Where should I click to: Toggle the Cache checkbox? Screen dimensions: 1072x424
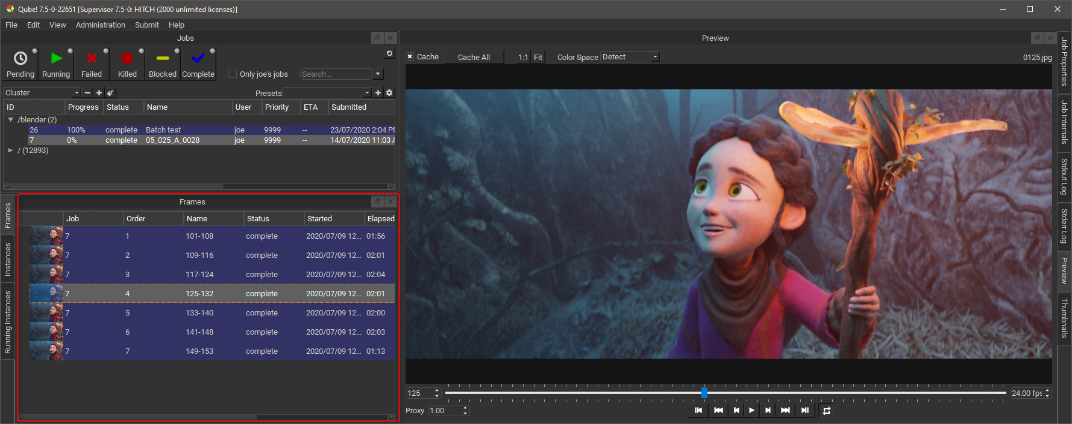(411, 57)
